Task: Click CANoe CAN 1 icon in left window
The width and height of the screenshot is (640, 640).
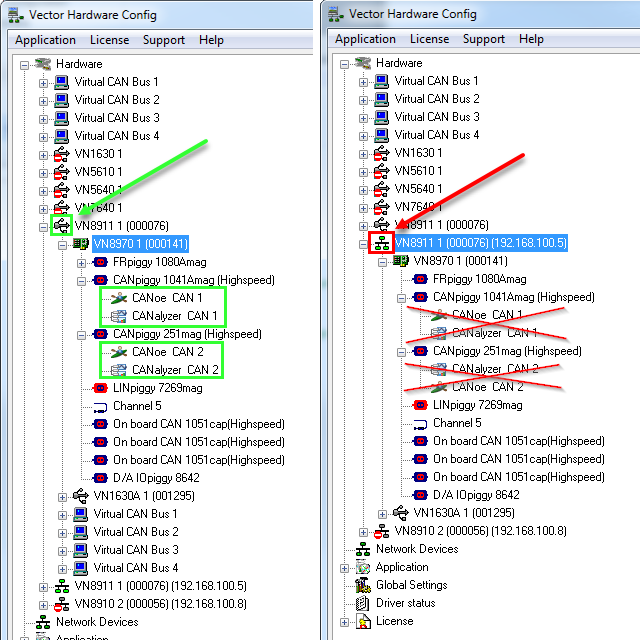Action: pyautogui.click(x=118, y=298)
